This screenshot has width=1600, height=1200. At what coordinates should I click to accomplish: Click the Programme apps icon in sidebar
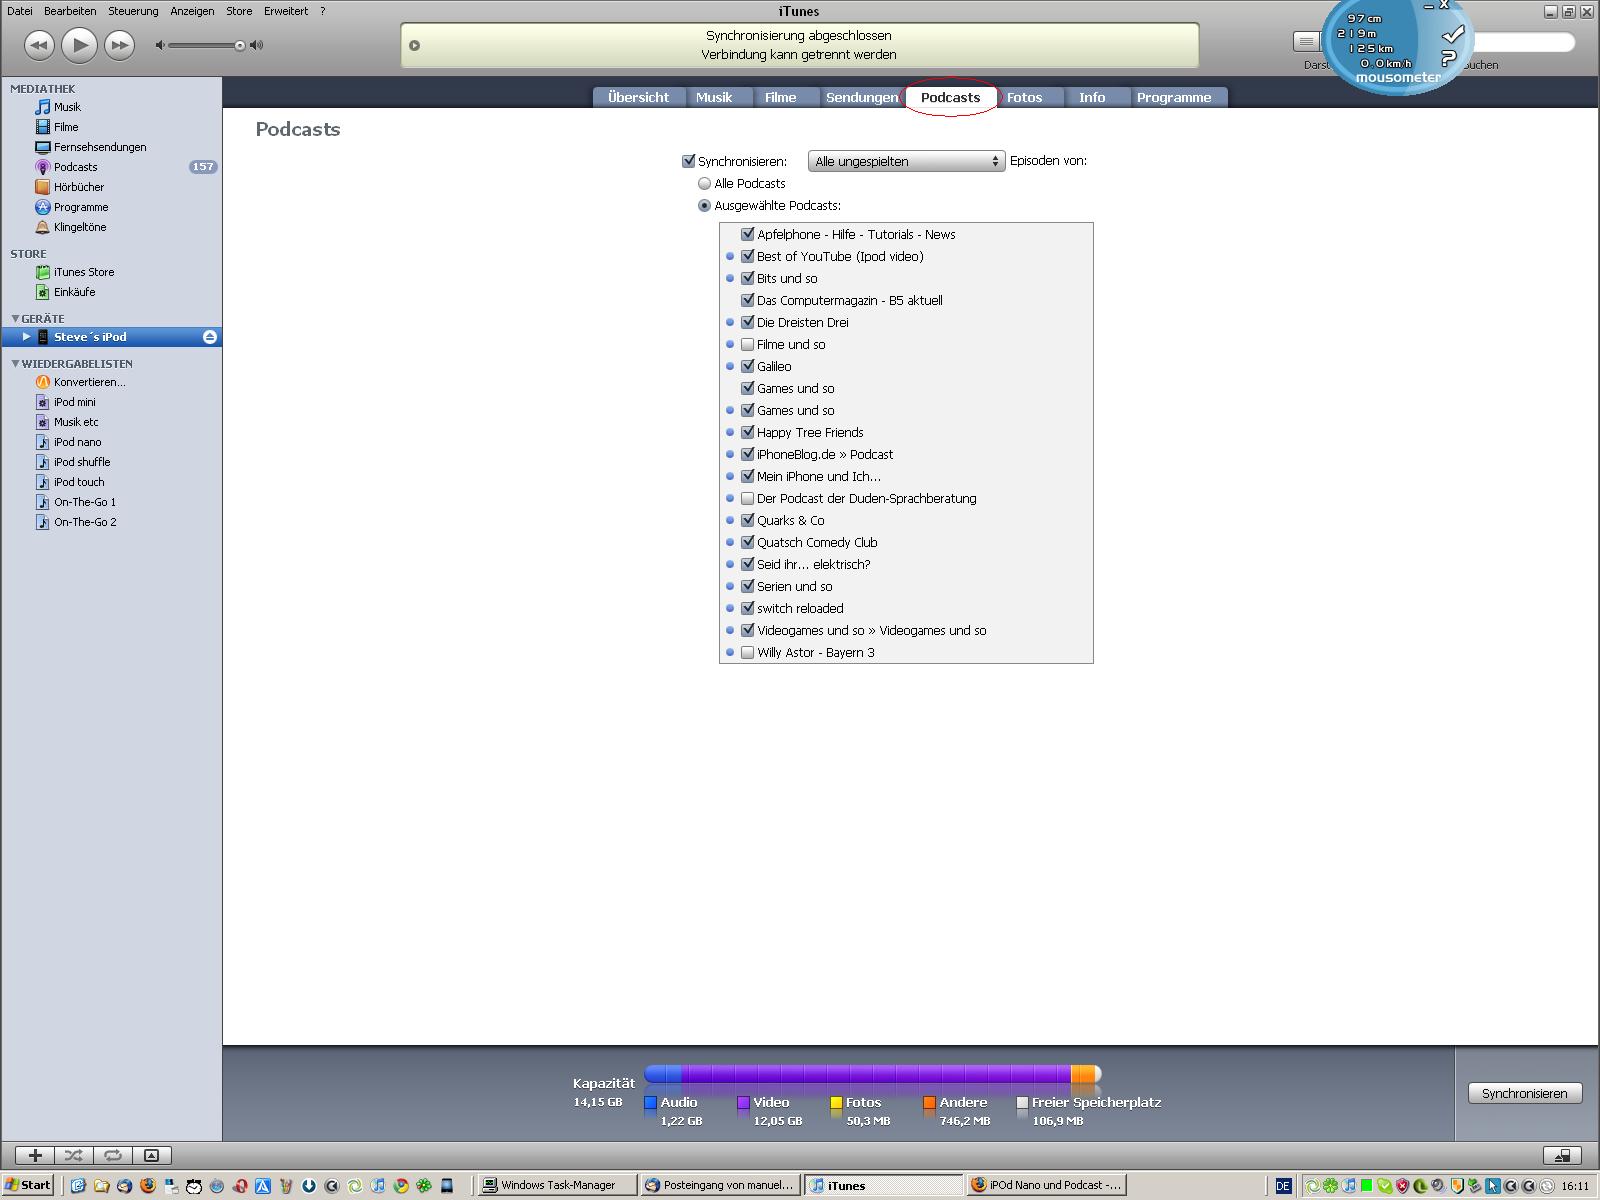43,207
